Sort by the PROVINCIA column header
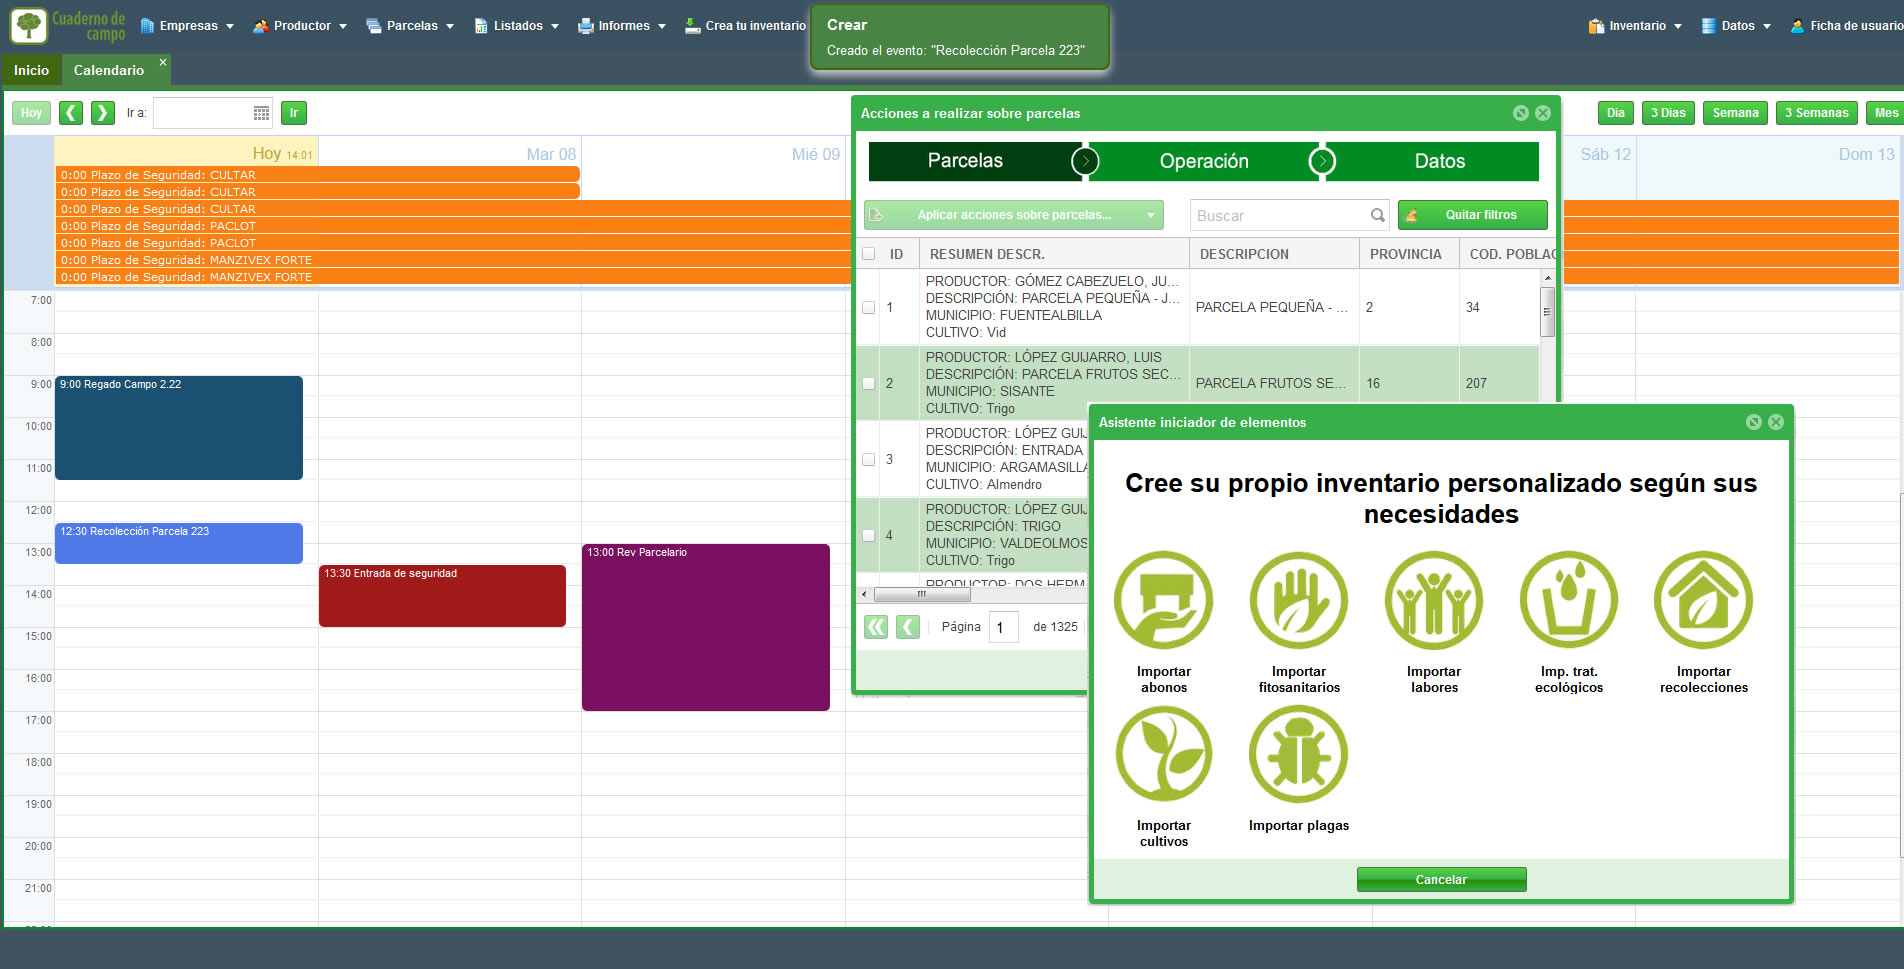Viewport: 1904px width, 969px height. coord(1408,254)
